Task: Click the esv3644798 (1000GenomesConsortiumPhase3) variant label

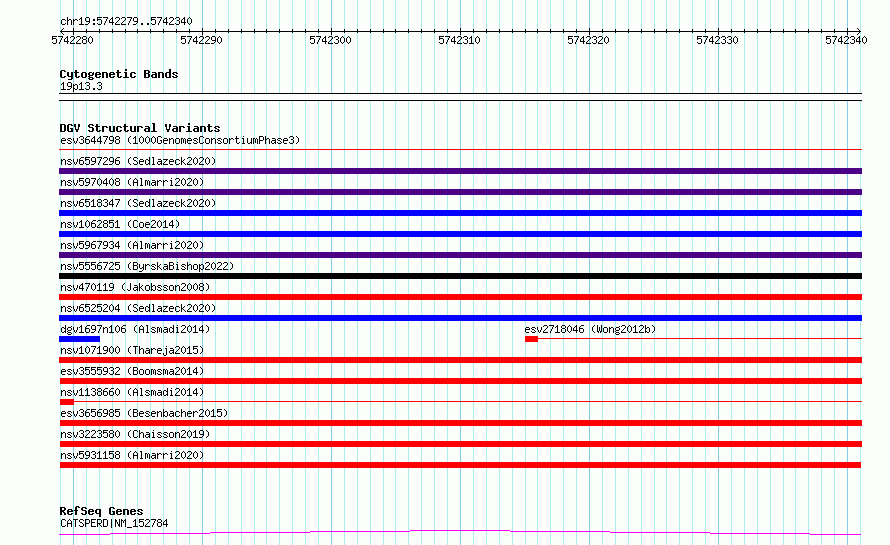Action: coord(180,140)
